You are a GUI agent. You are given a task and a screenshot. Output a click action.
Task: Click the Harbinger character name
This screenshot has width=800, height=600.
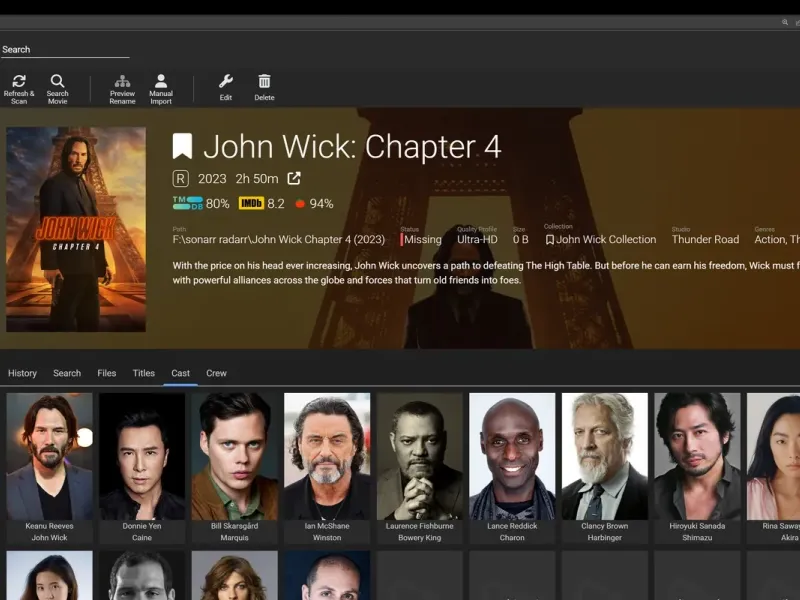pos(605,538)
